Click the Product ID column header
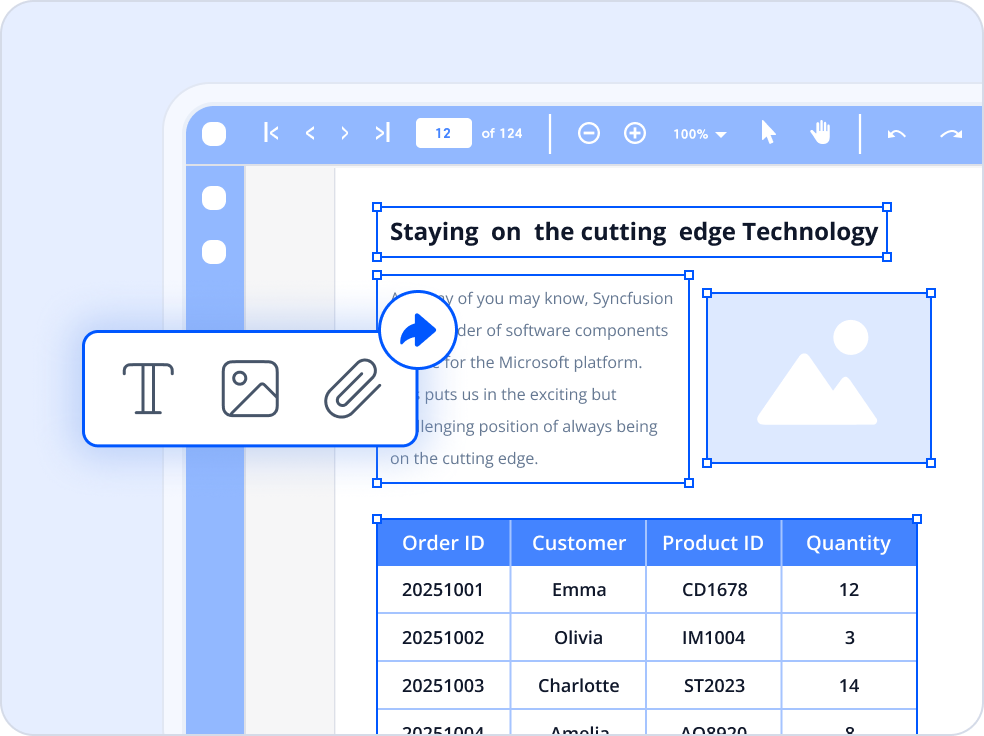This screenshot has height=736, width=984. (714, 543)
